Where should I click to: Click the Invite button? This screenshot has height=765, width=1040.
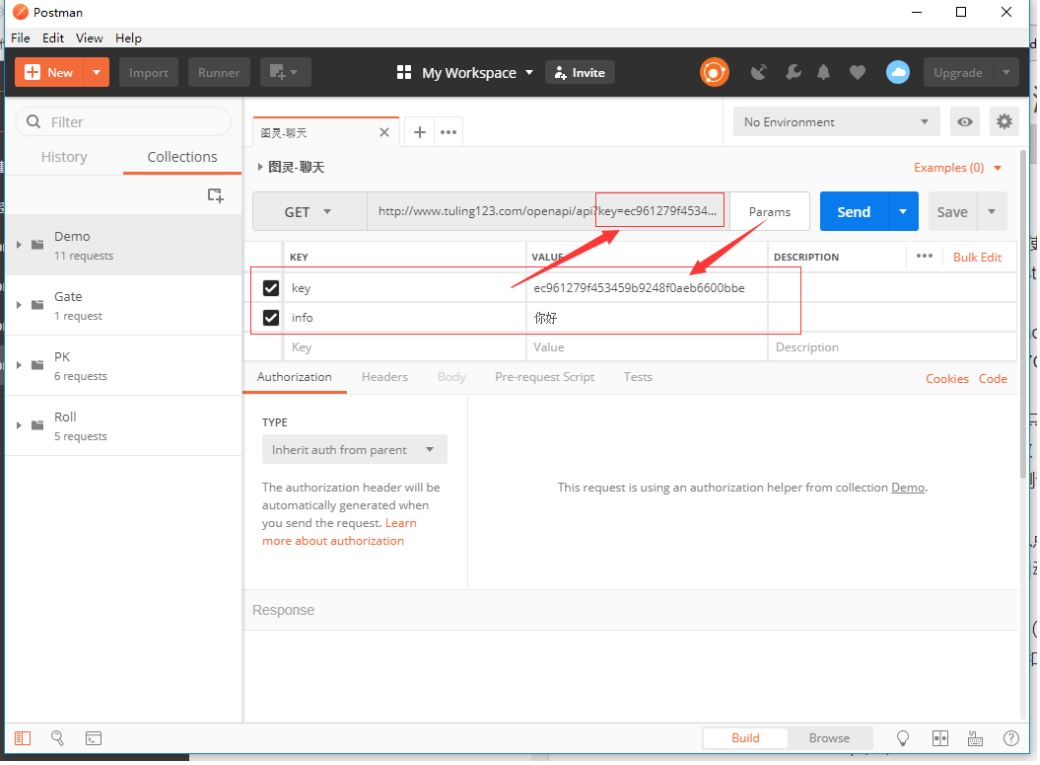[x=580, y=72]
